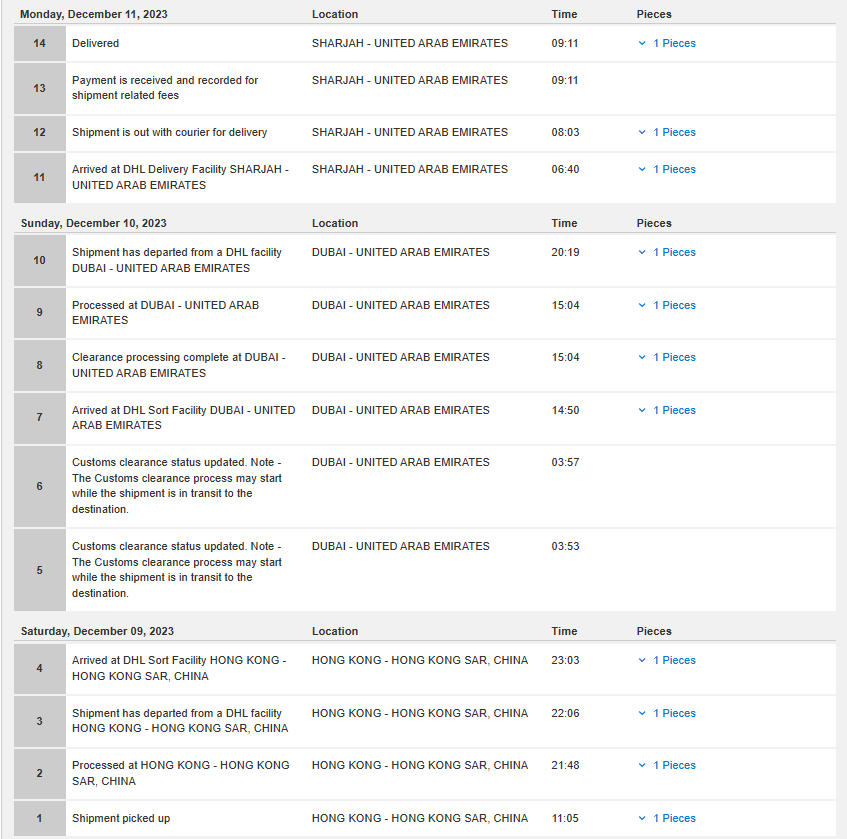847x839 pixels.
Task: Expand chevron for Dubai Sort Facility arrival
Action: tap(642, 410)
